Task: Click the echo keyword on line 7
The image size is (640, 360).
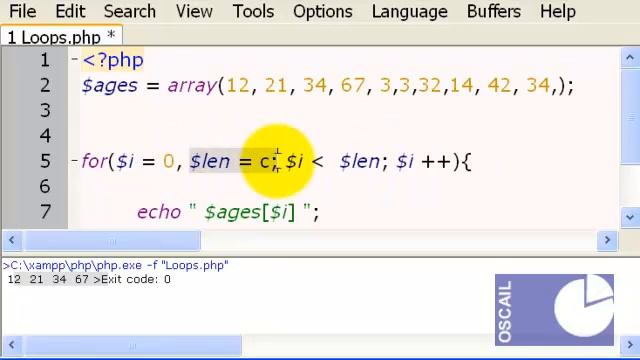Action: [x=159, y=212]
